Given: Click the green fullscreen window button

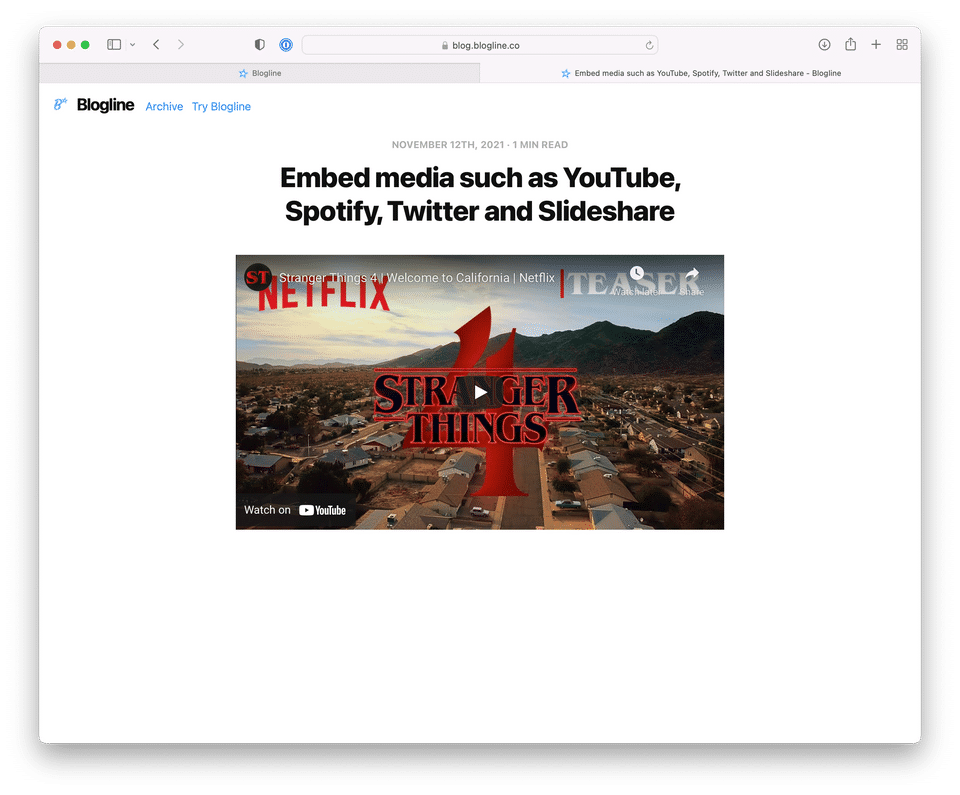Looking at the screenshot, I should pyautogui.click(x=85, y=45).
